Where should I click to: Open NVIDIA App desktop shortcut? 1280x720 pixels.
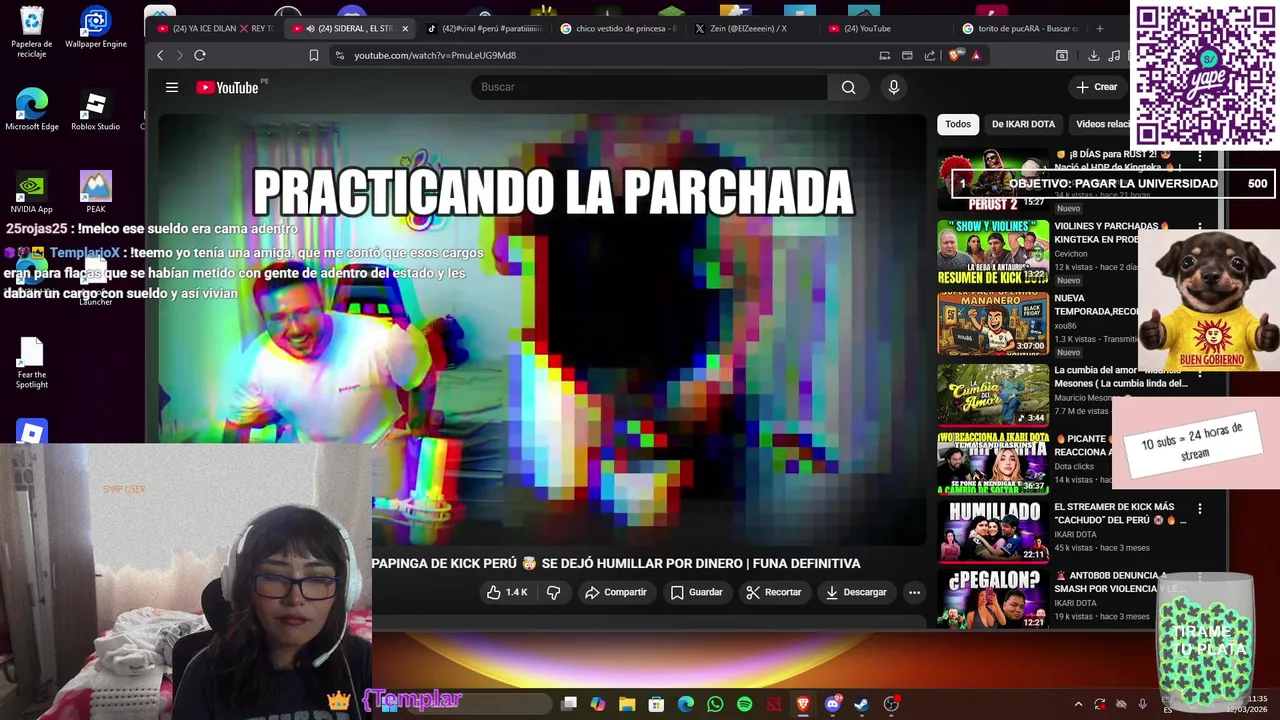(x=32, y=193)
